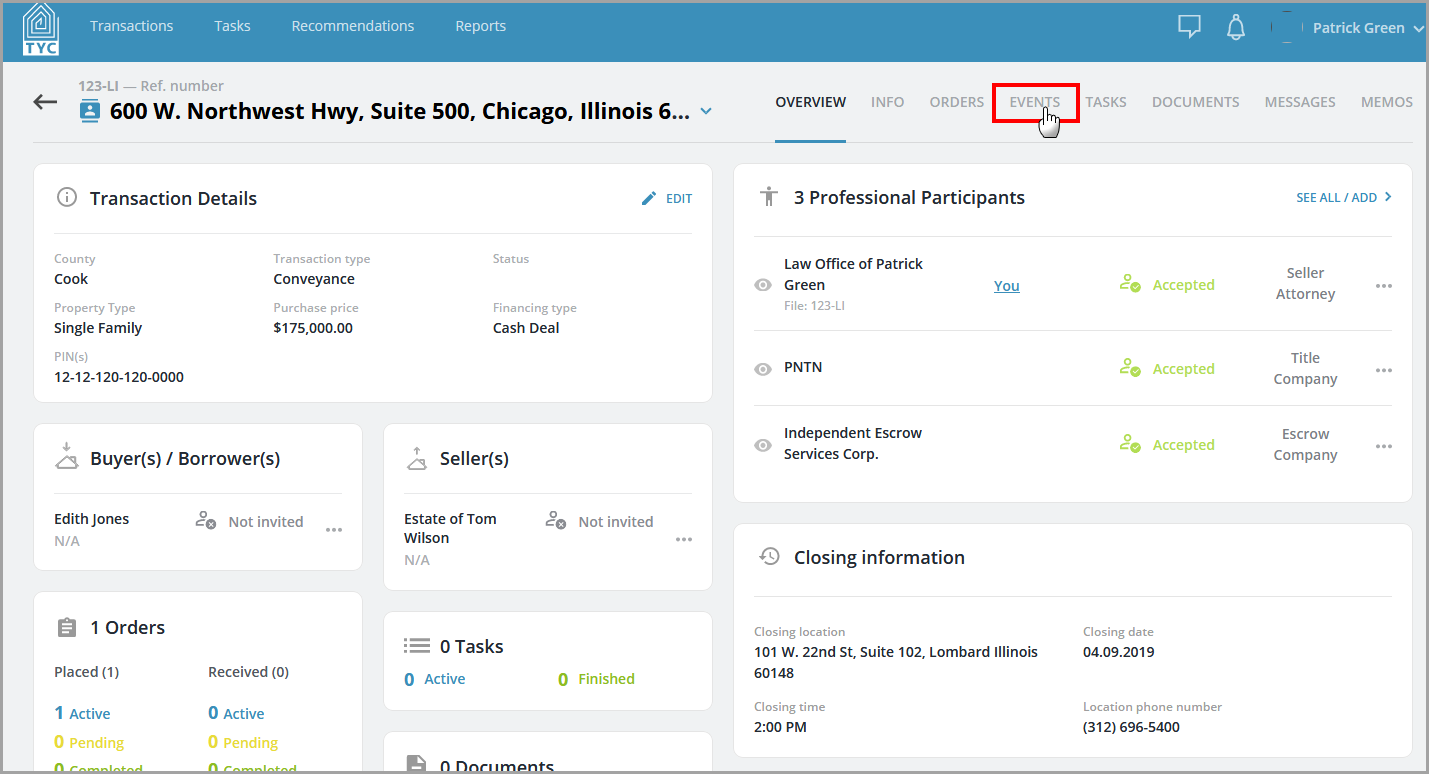Expand the property address dropdown chevron
The height and width of the screenshot is (774, 1429).
(x=707, y=112)
